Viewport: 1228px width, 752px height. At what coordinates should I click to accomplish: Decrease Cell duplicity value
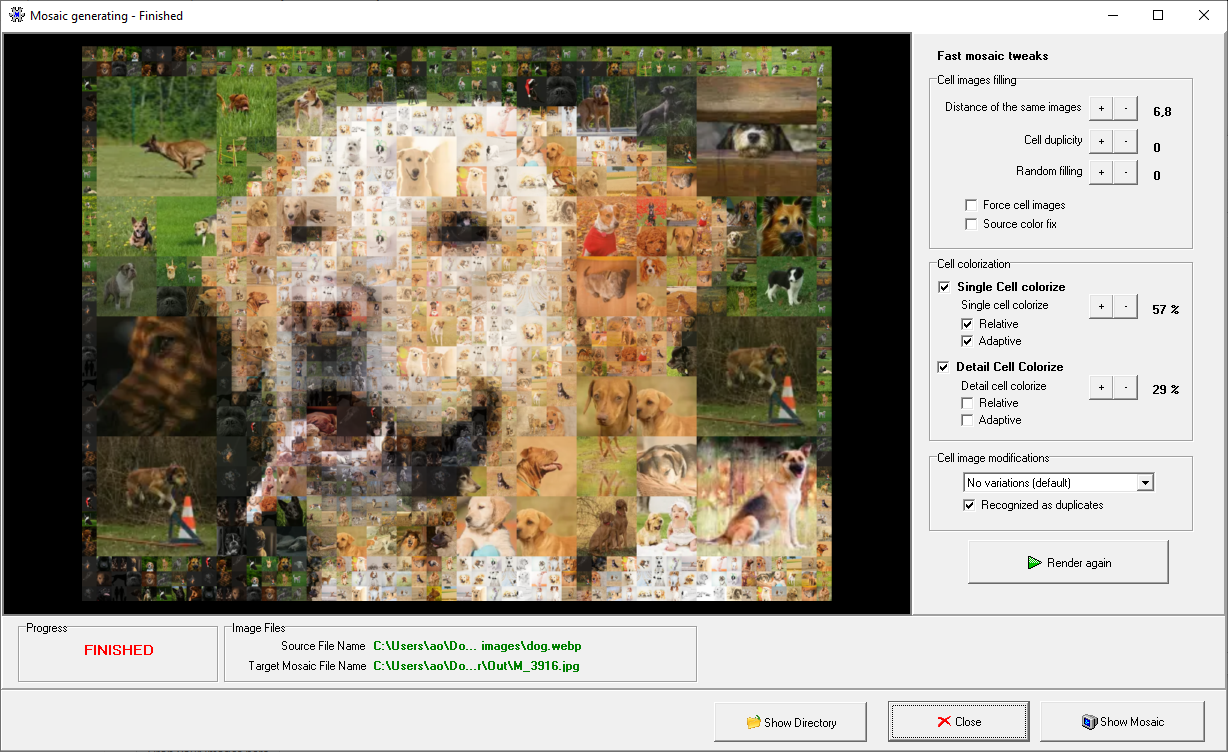(1127, 141)
